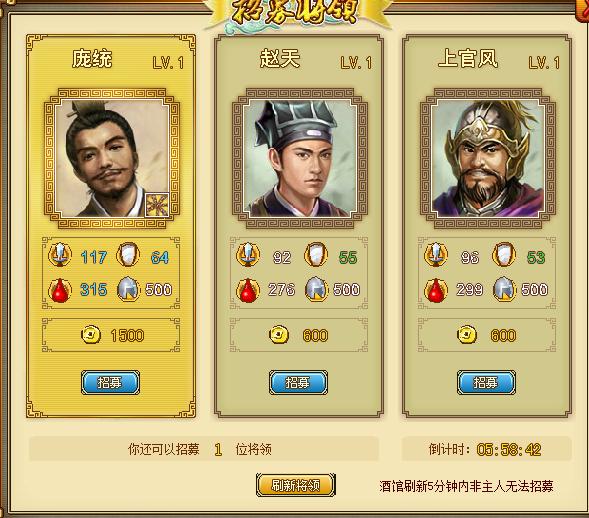The width and height of the screenshot is (589, 518).
Task: Click the 600 gold price on 赵天's card
Action: [315, 335]
